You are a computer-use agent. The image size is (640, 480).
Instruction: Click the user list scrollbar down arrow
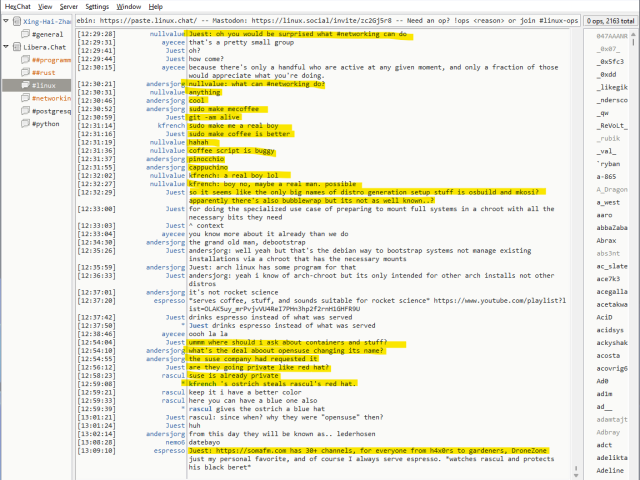(x=633, y=474)
